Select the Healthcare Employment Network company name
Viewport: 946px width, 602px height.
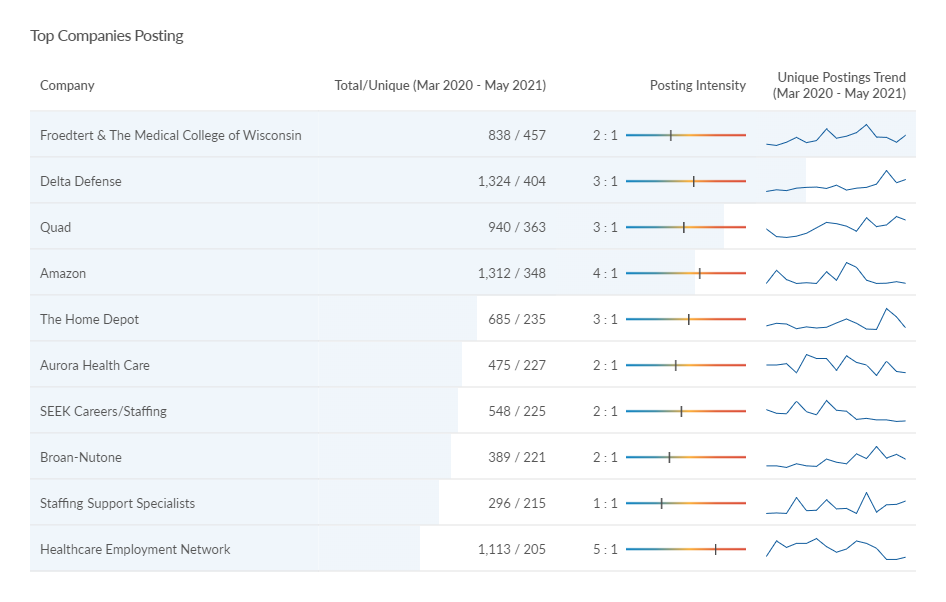(135, 549)
